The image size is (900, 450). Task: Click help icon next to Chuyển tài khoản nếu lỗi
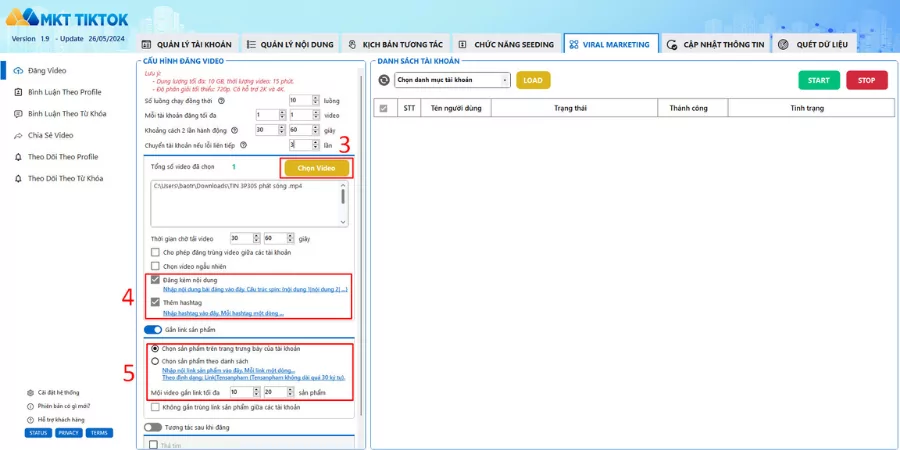pos(243,145)
